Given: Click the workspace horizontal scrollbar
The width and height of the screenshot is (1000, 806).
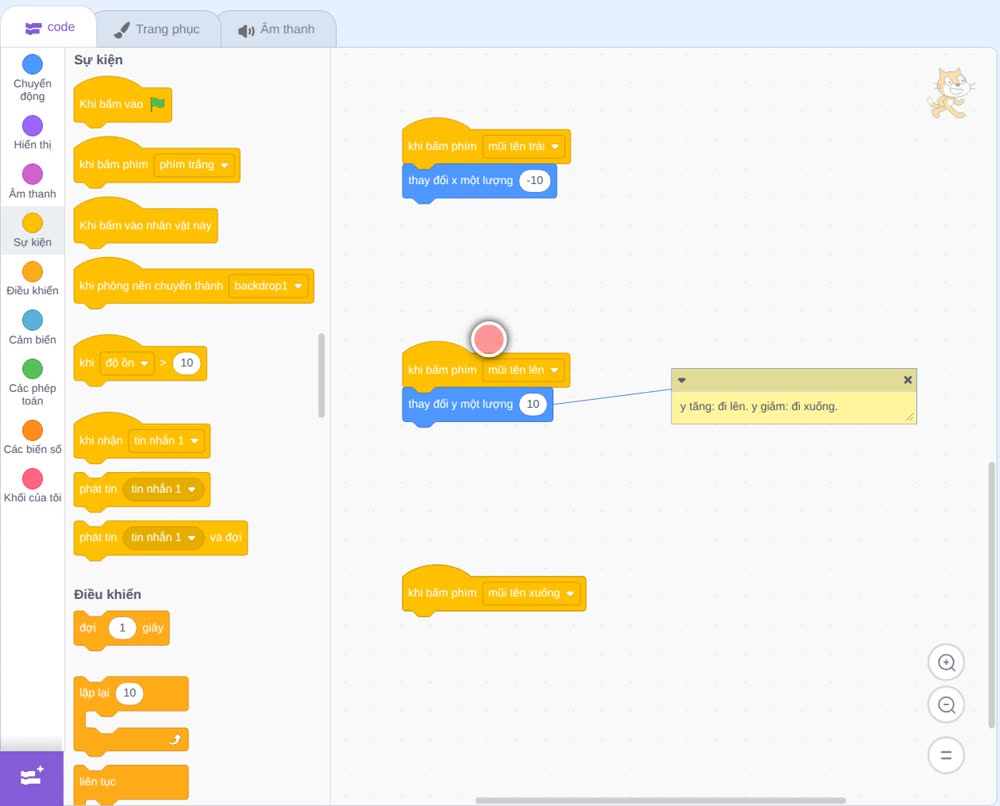Looking at the screenshot, I should pos(661,800).
